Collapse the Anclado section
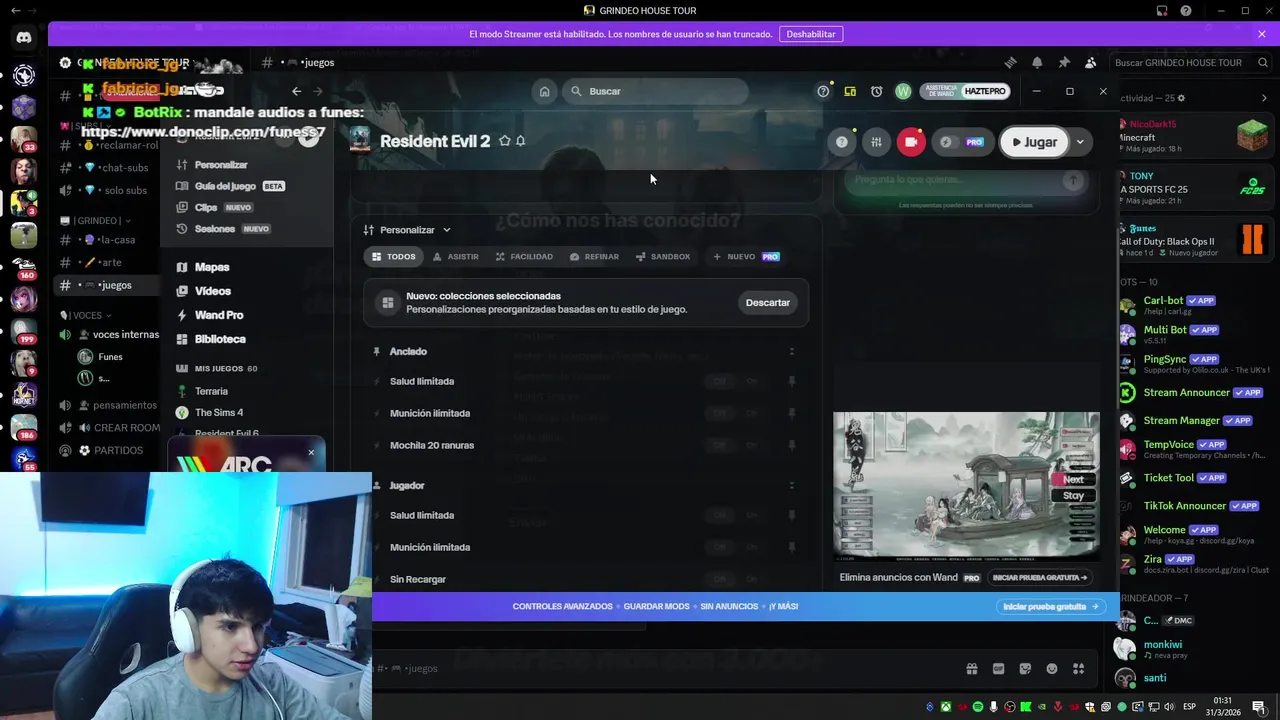The height and width of the screenshot is (720, 1280). (x=791, y=351)
